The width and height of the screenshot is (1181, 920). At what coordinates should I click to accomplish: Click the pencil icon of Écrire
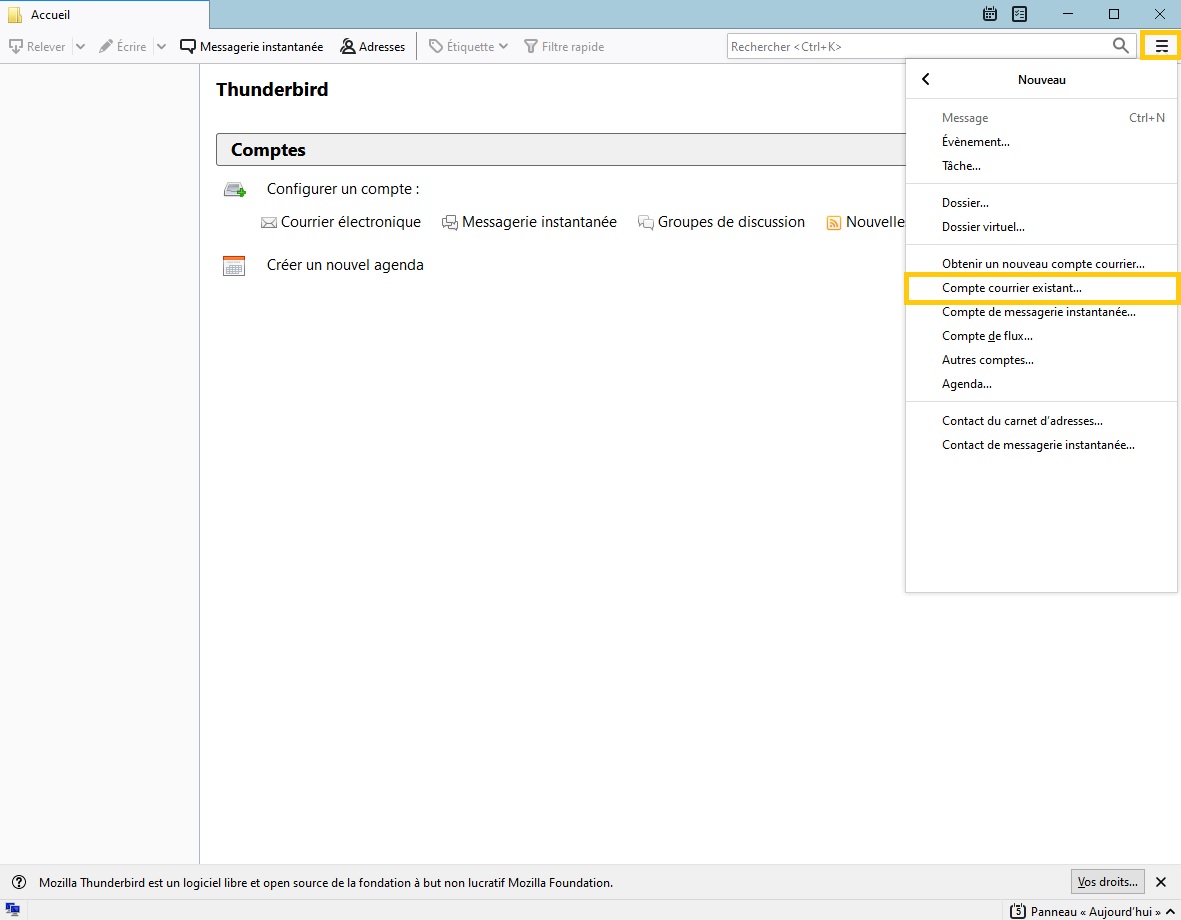105,47
